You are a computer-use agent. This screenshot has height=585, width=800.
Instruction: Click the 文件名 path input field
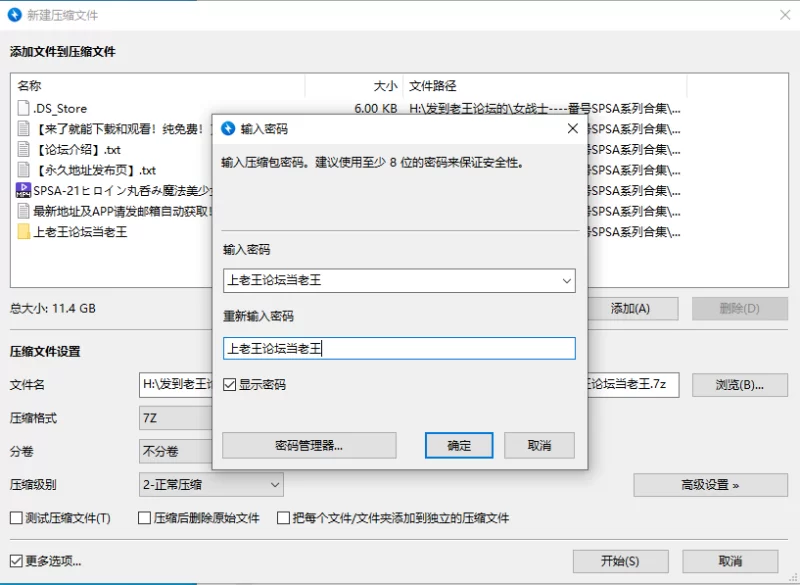(x=409, y=385)
